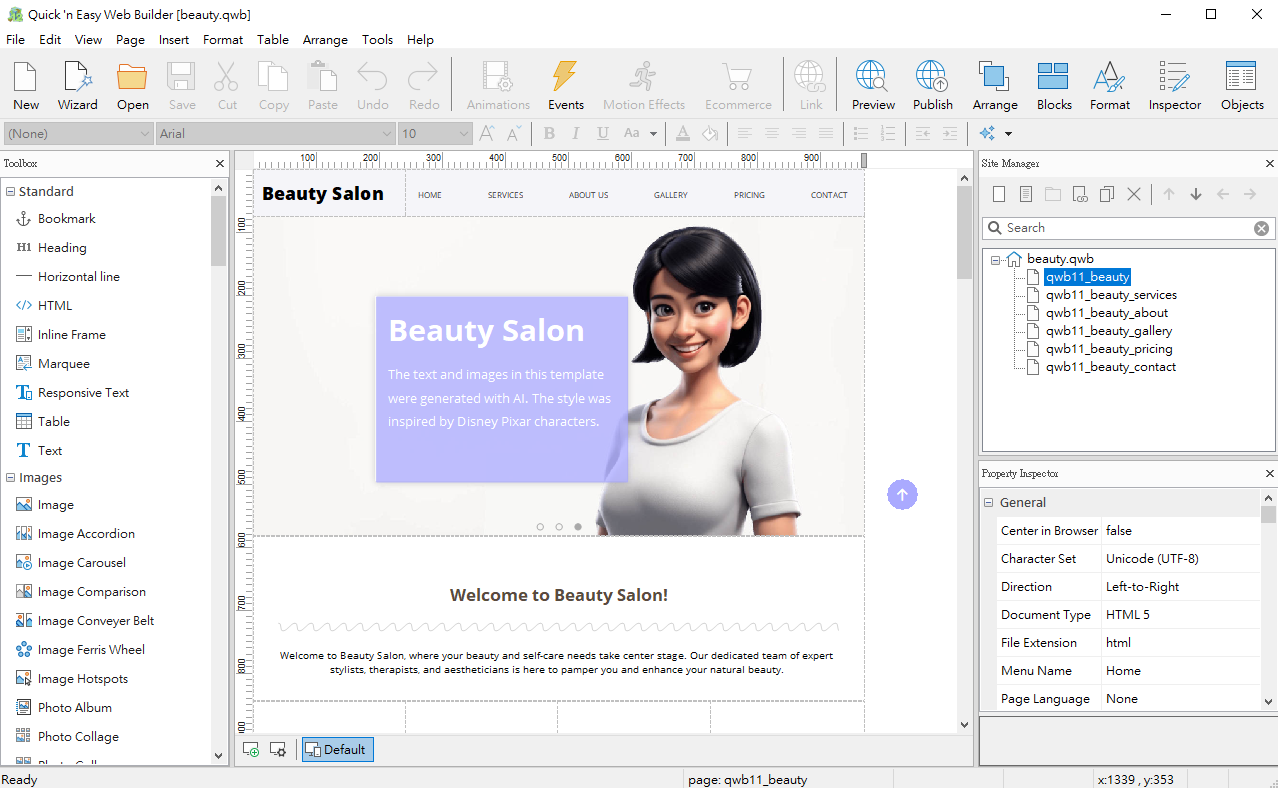Select qwb11_beauty_gallery page in tree
The height and width of the screenshot is (788, 1278).
[x=1109, y=331]
